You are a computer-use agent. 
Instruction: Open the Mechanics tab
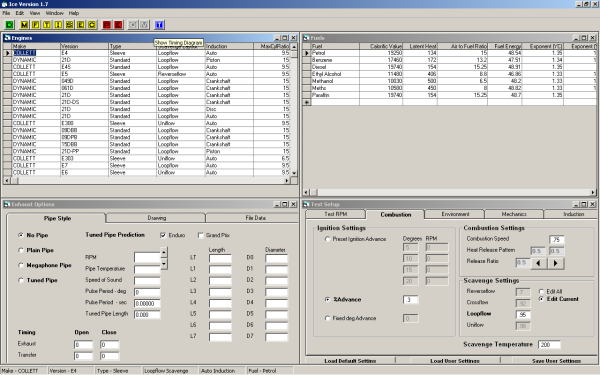tap(514, 214)
